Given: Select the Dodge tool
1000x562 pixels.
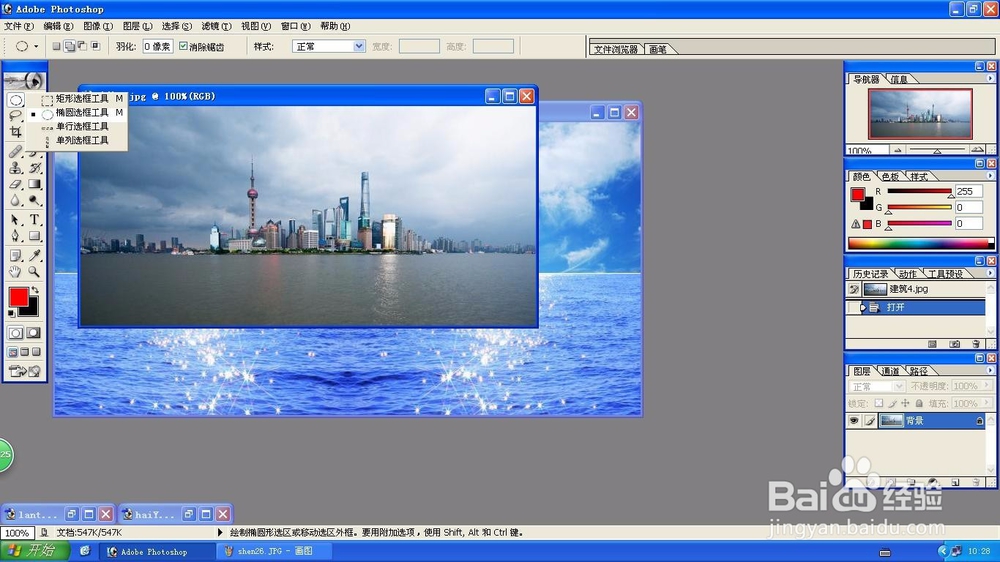Looking at the screenshot, I should 34,200.
